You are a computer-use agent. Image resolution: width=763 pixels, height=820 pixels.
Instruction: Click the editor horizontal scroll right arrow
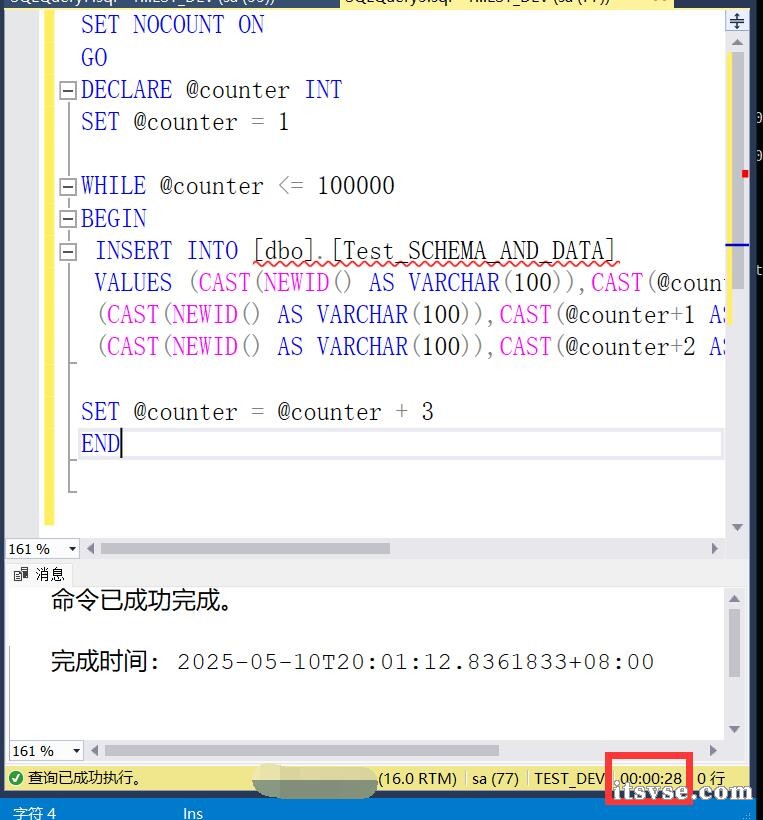[715, 549]
